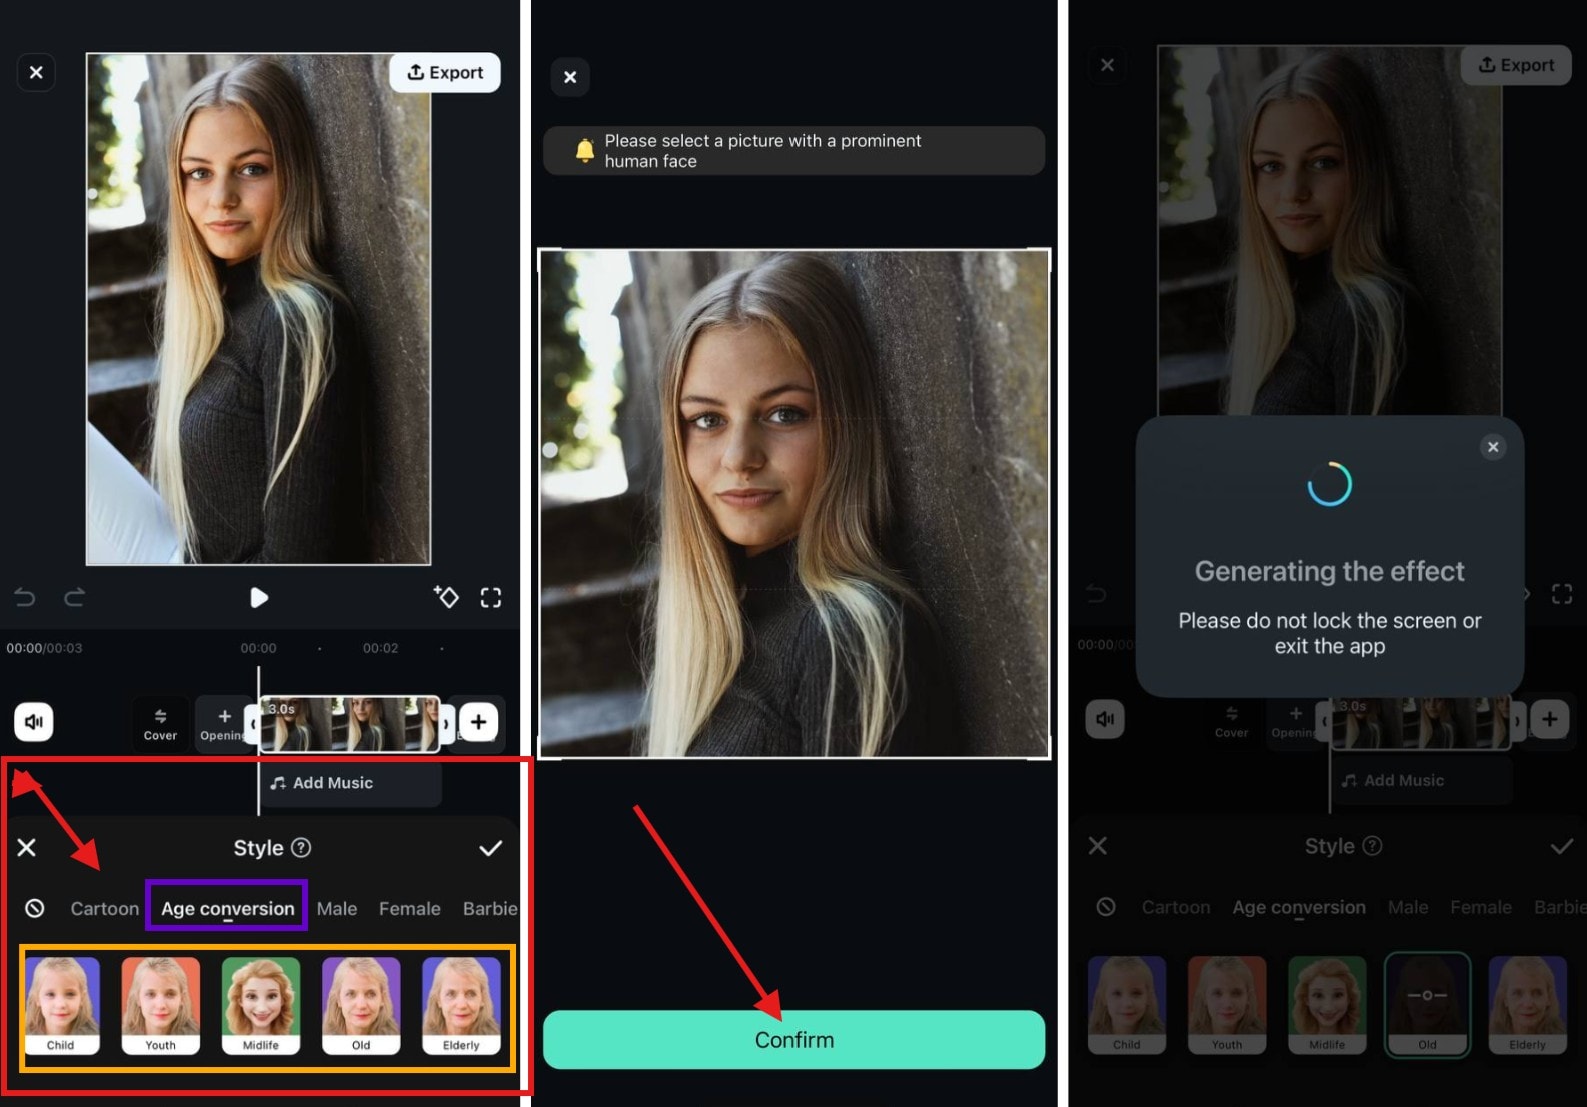Tap undo arrow in the right screen
This screenshot has height=1107, width=1587.
pos(1096,594)
